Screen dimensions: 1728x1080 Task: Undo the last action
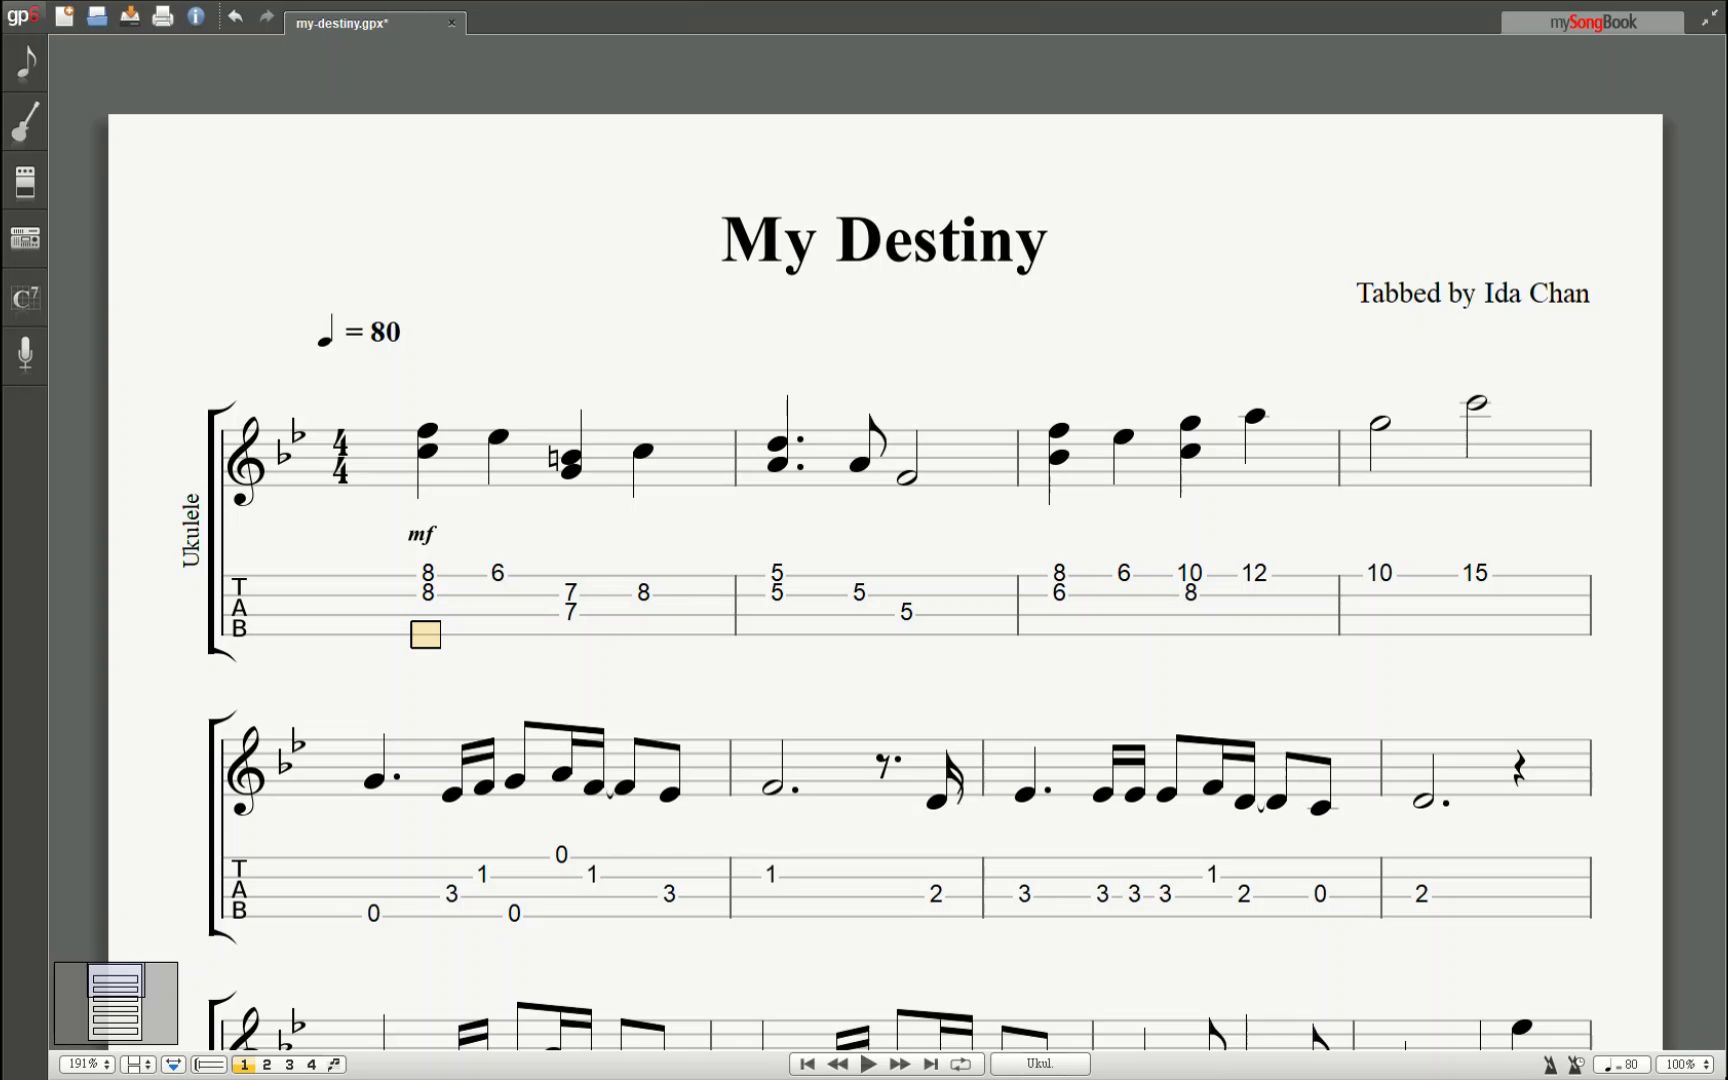(x=235, y=16)
